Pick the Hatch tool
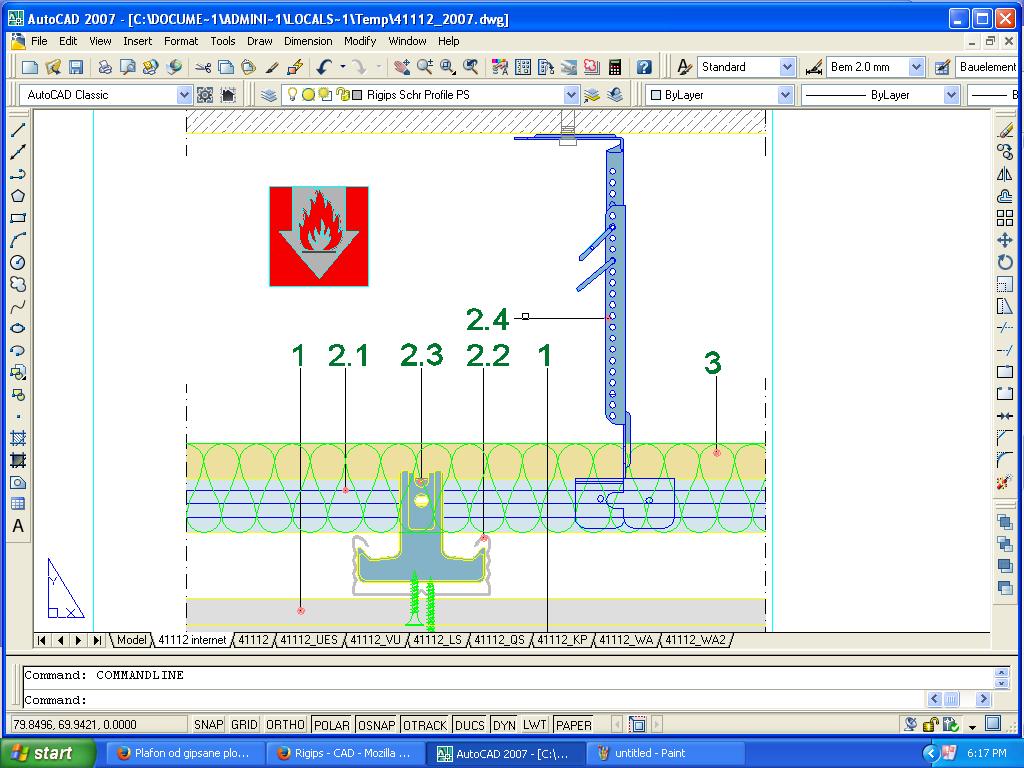The image size is (1024, 768). coord(17,438)
